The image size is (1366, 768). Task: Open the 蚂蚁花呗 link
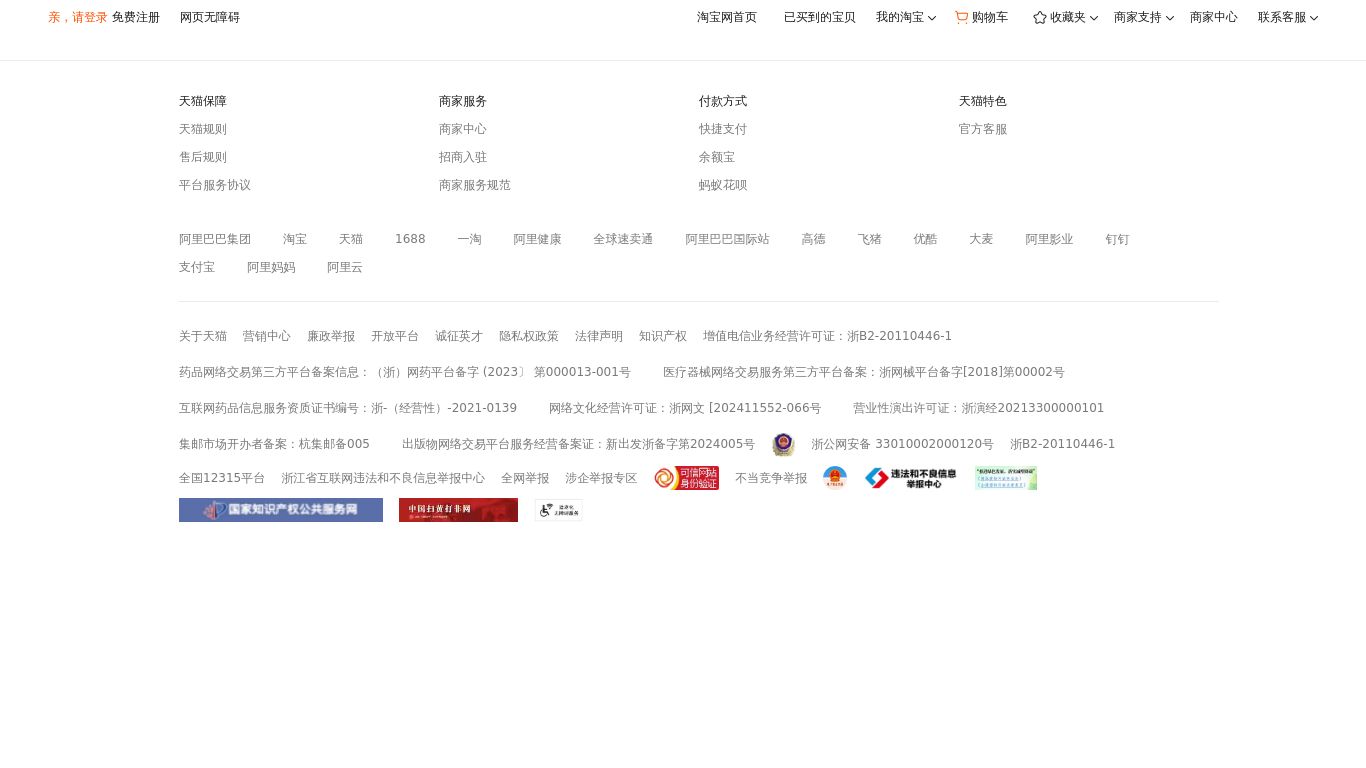[x=723, y=185]
